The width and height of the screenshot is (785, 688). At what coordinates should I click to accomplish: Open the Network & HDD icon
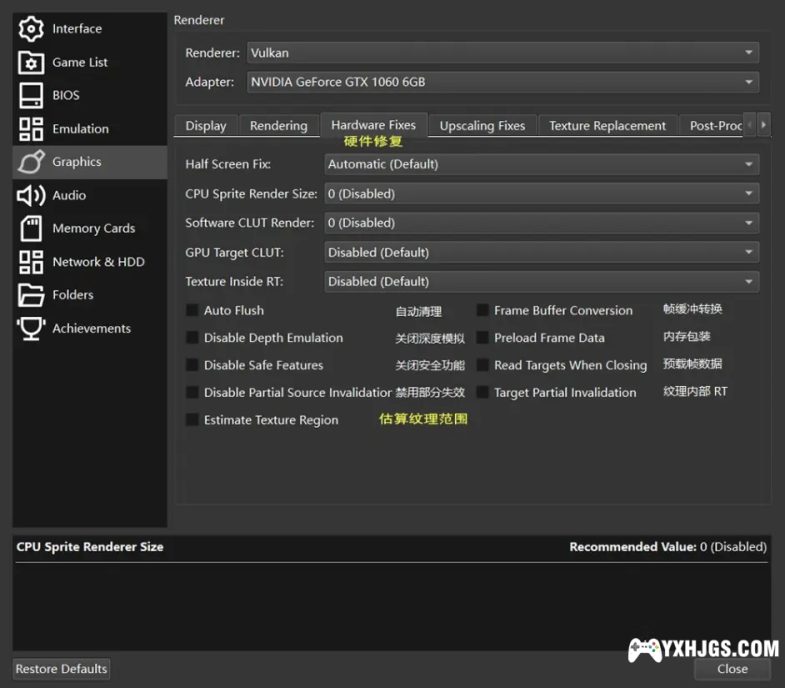coord(32,262)
